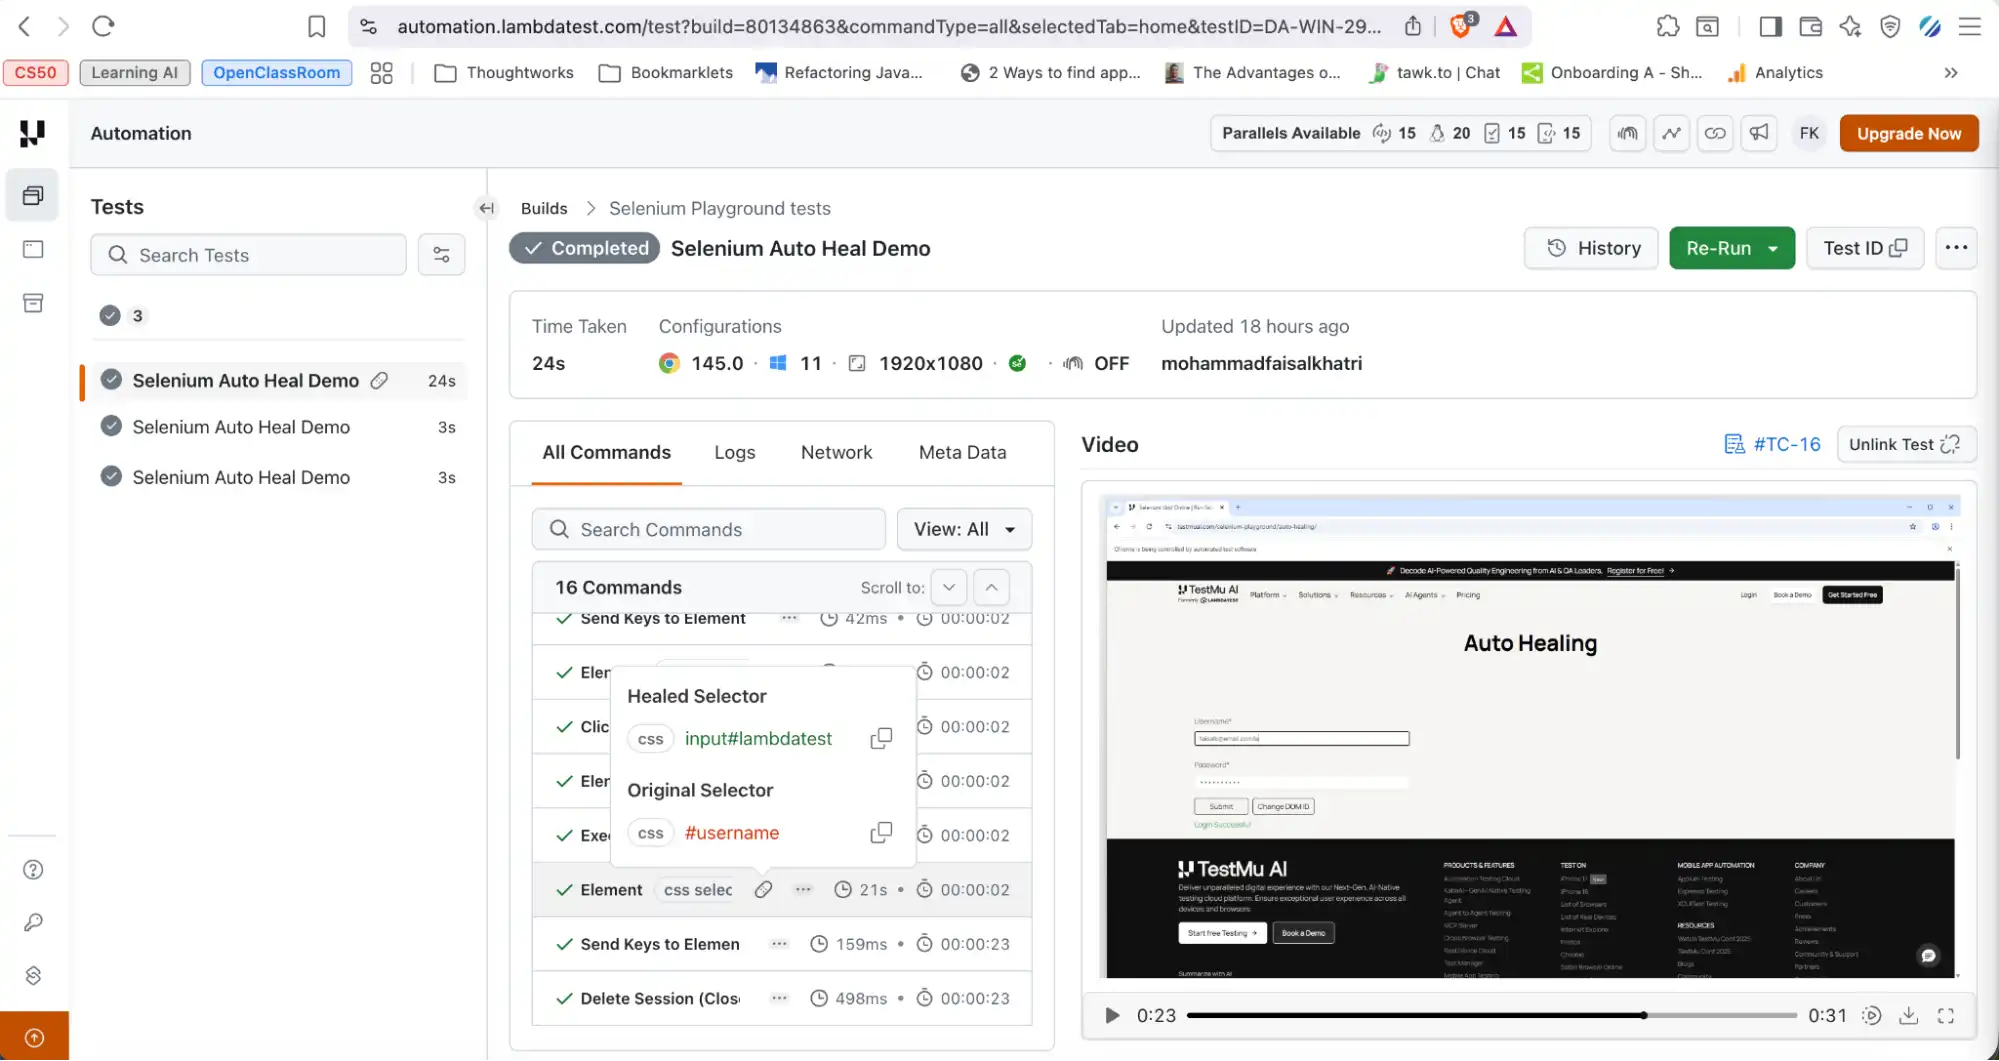
Task: Open tunnel icon in header
Action: pyautogui.click(x=1628, y=133)
